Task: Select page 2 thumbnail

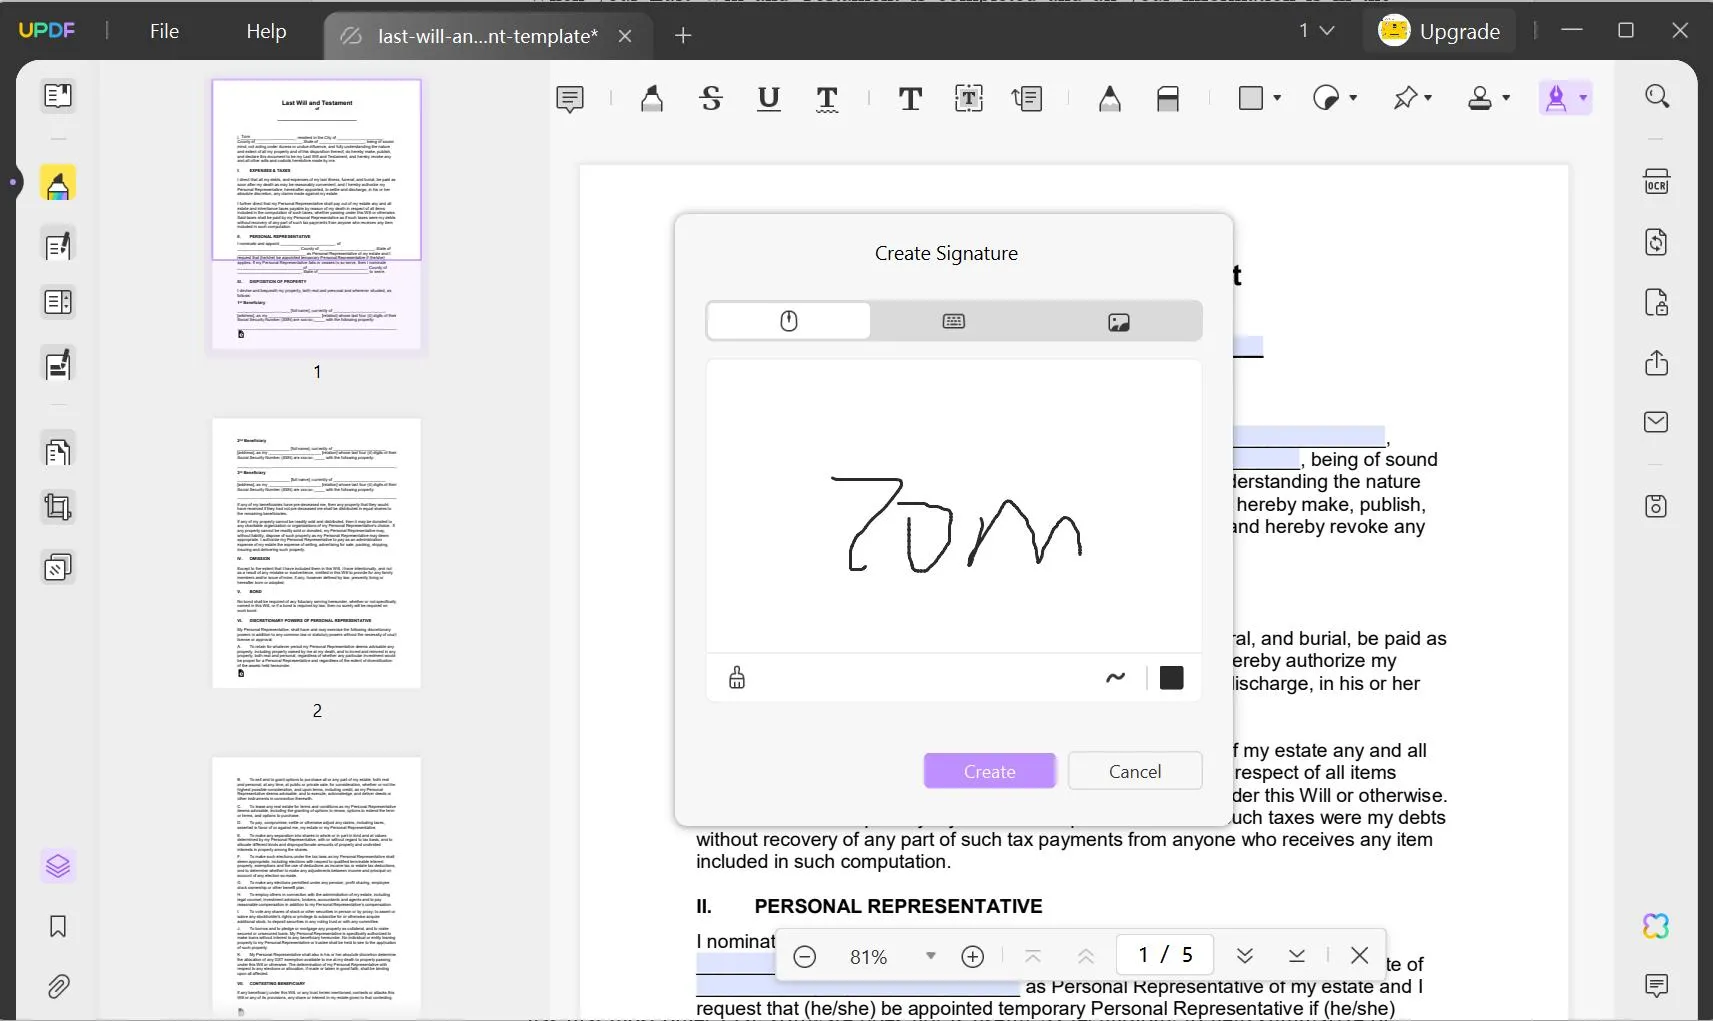Action: (317, 553)
